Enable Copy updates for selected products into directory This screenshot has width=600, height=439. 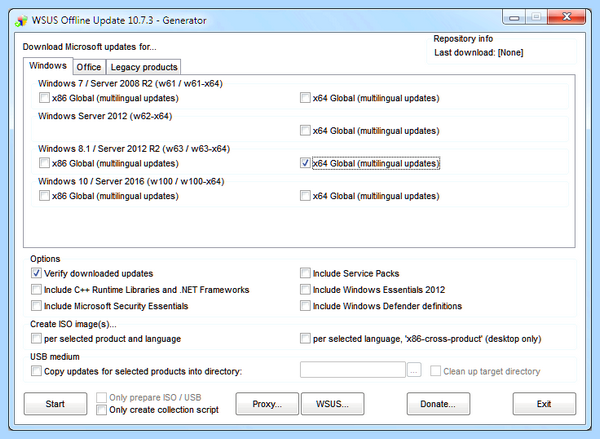tap(36, 371)
